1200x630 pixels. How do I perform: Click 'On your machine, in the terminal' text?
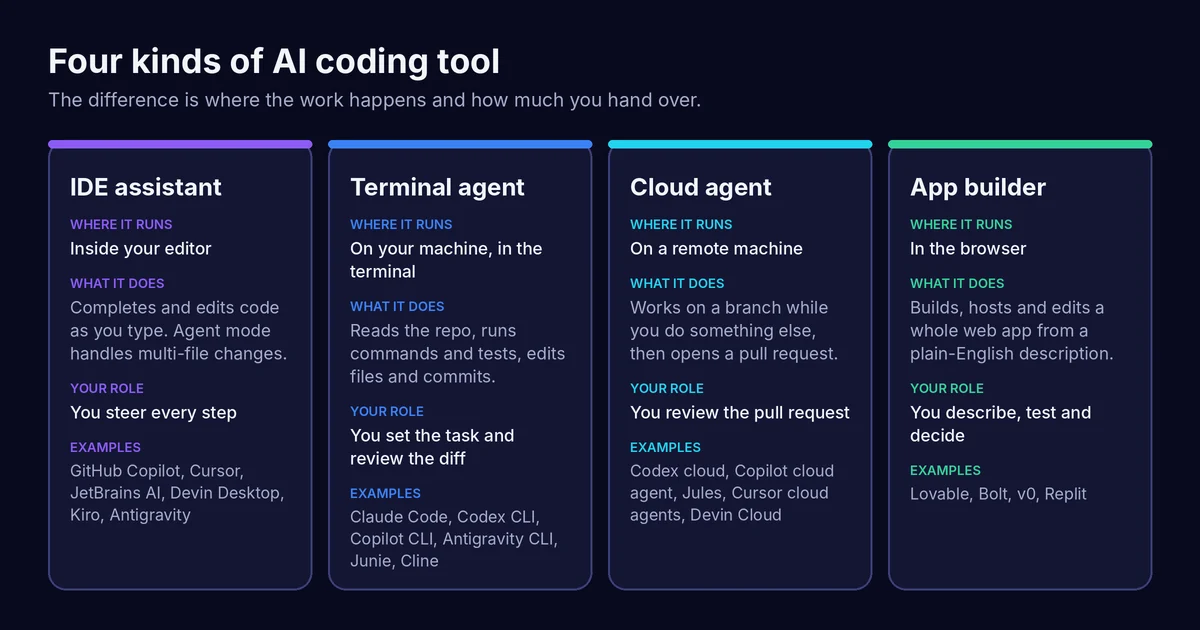click(446, 260)
